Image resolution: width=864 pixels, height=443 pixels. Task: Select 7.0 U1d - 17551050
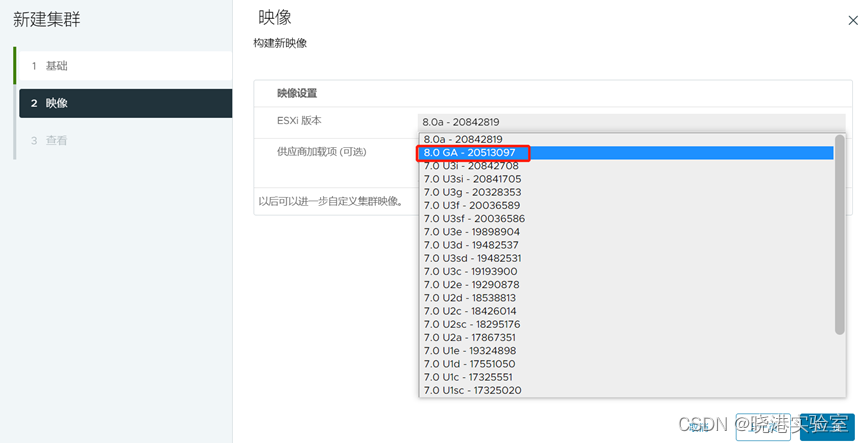627,364
